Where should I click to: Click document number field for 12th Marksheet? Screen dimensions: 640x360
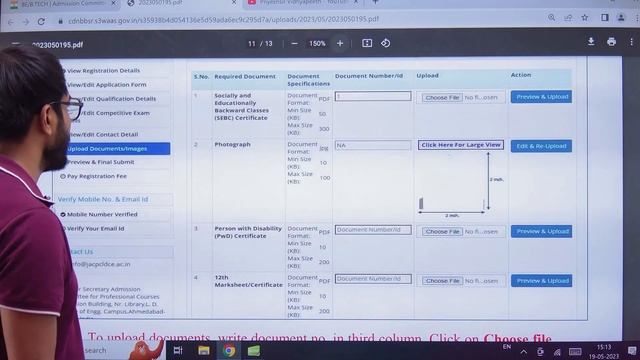(x=373, y=279)
